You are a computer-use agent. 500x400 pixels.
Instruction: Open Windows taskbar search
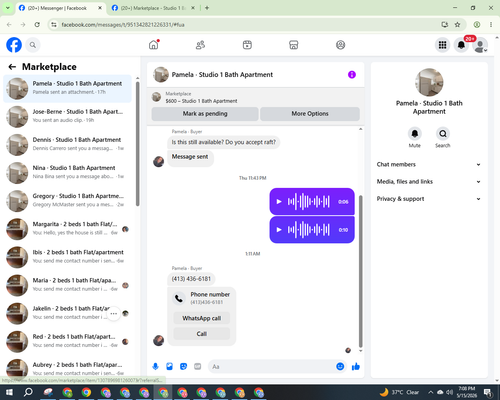coord(28,392)
